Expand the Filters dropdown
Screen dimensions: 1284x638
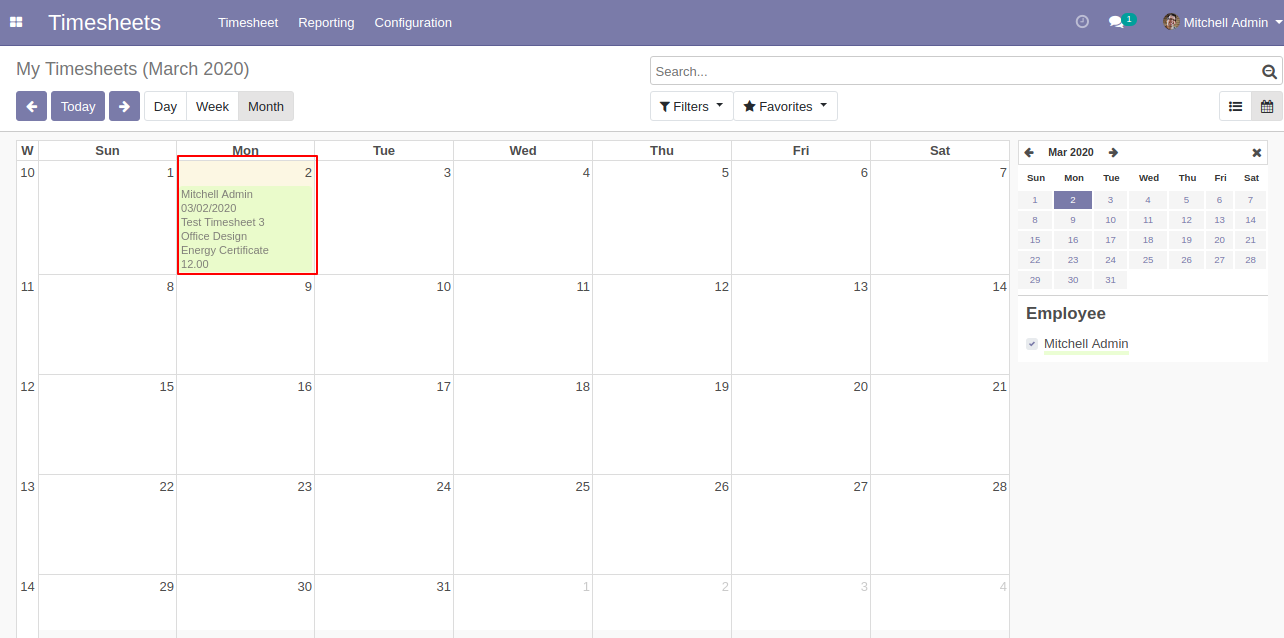coord(691,106)
